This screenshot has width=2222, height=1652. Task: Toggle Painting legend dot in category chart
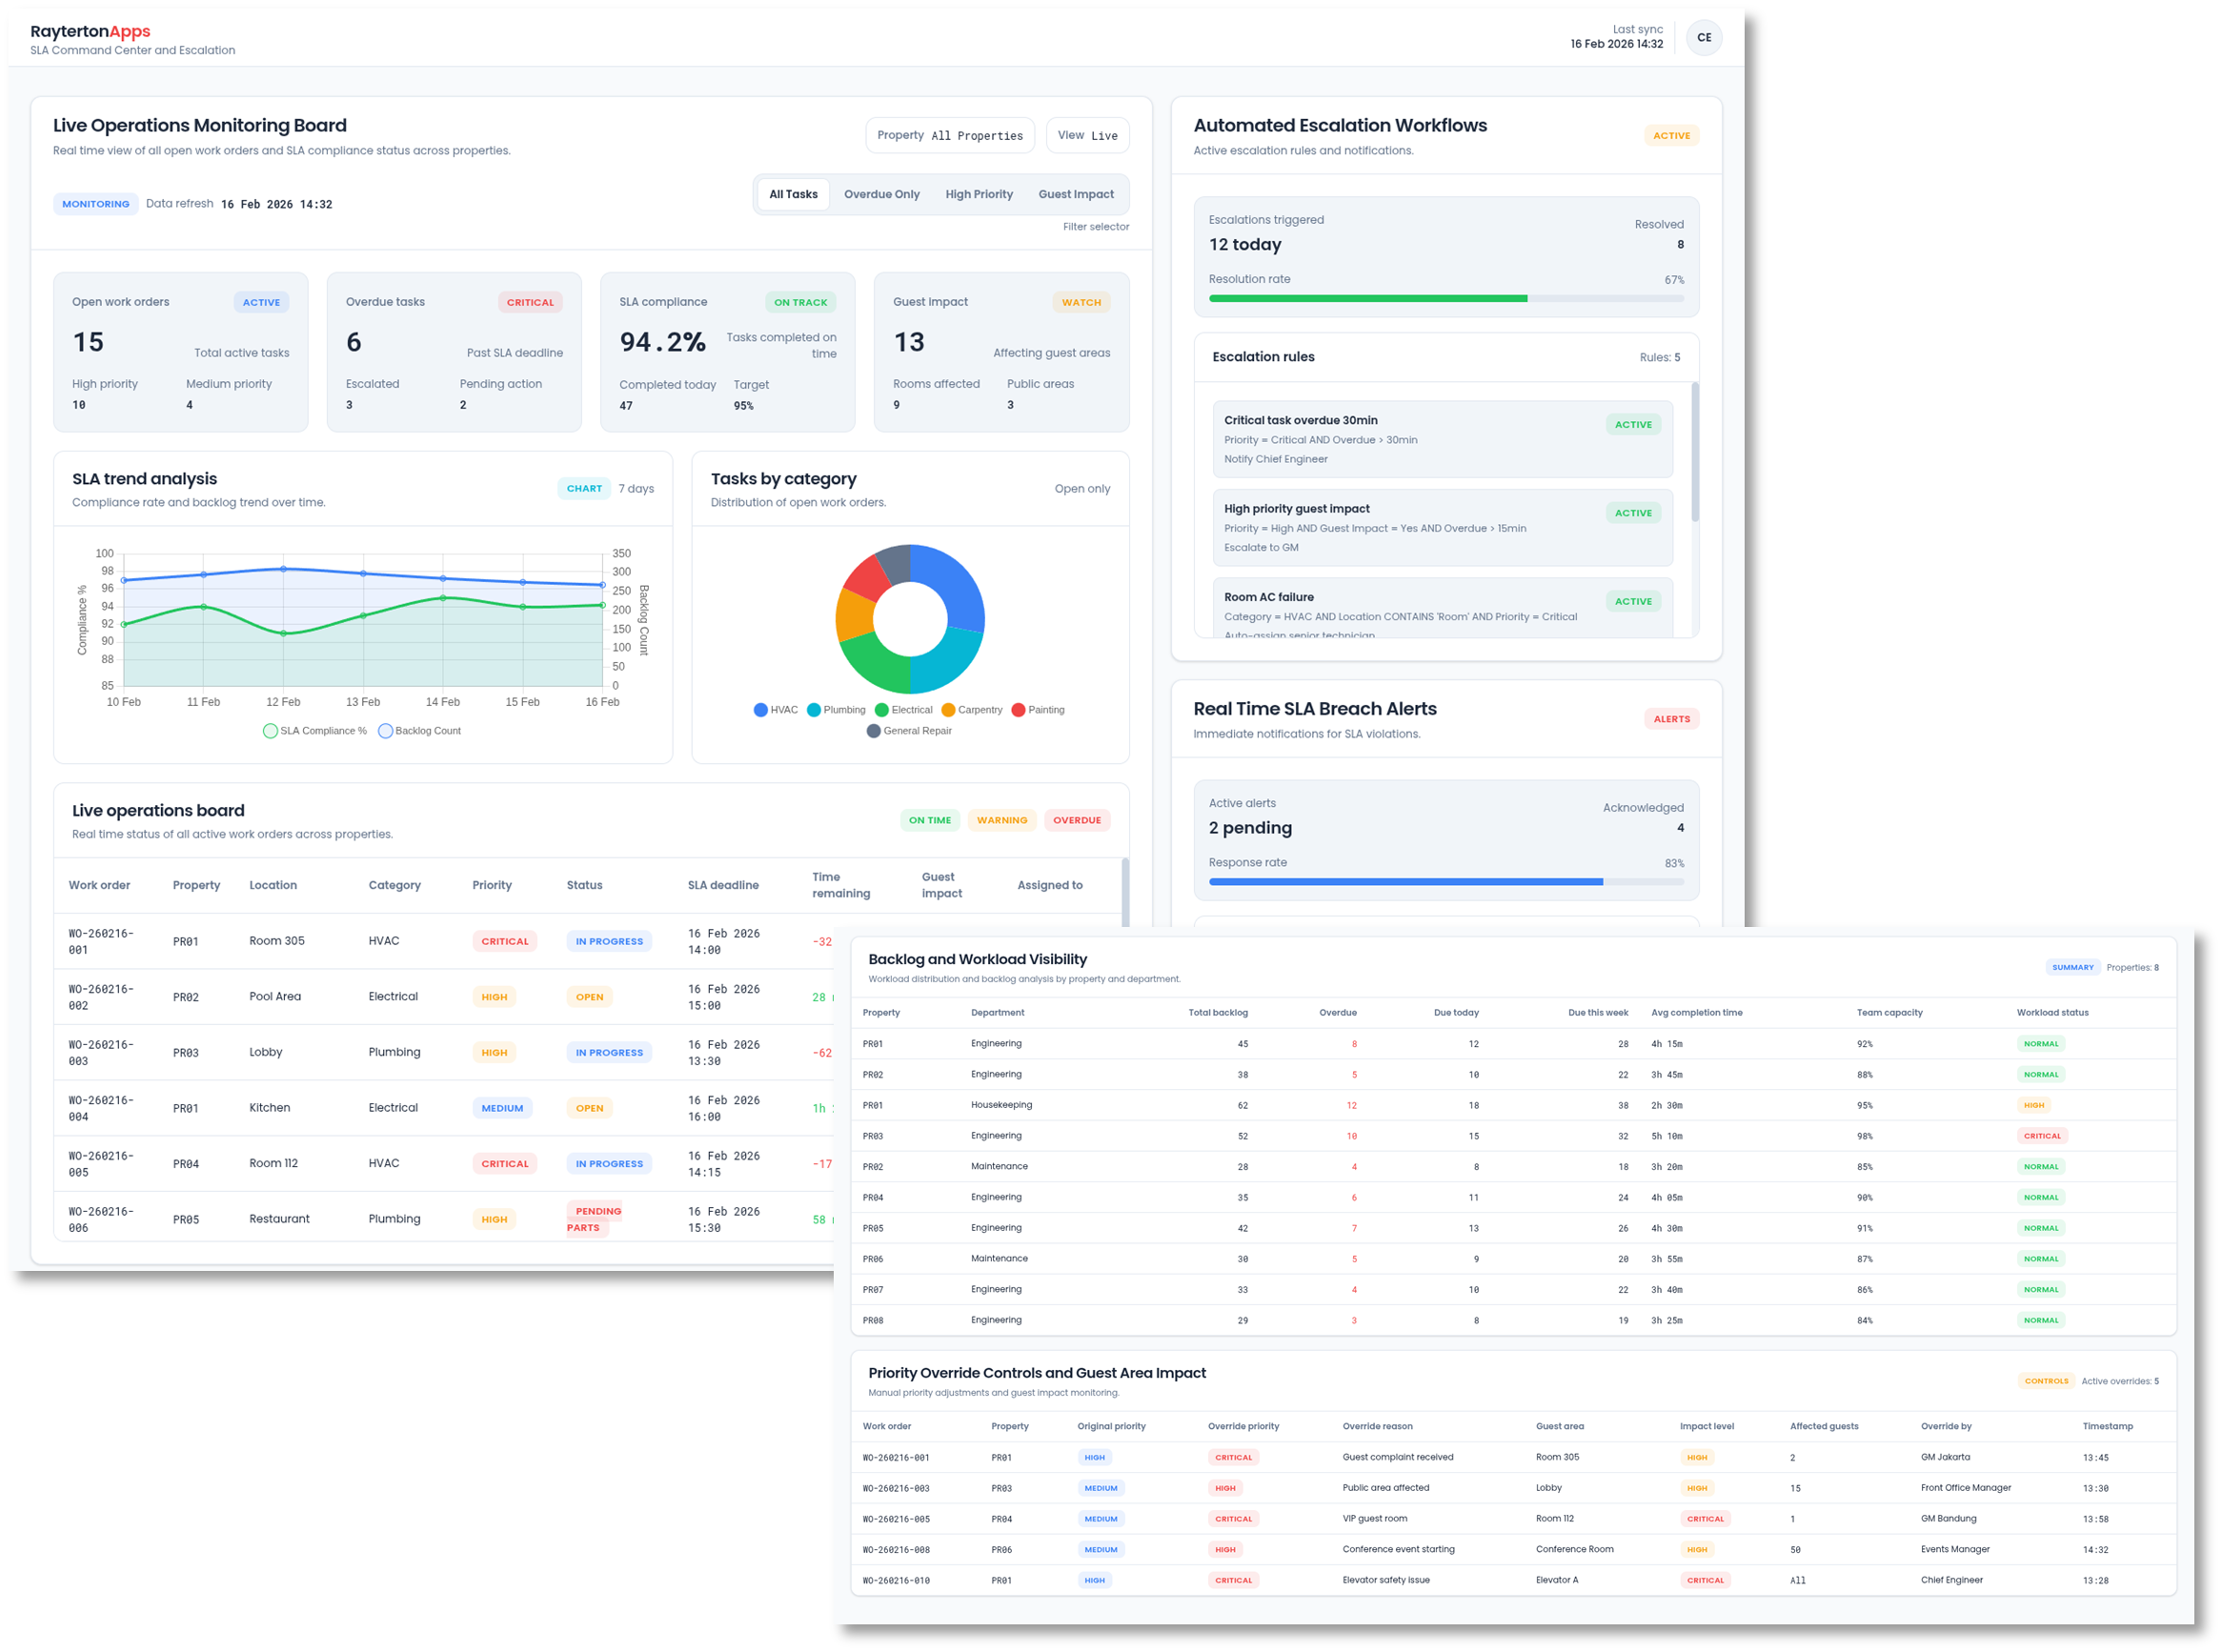pos(1018,710)
